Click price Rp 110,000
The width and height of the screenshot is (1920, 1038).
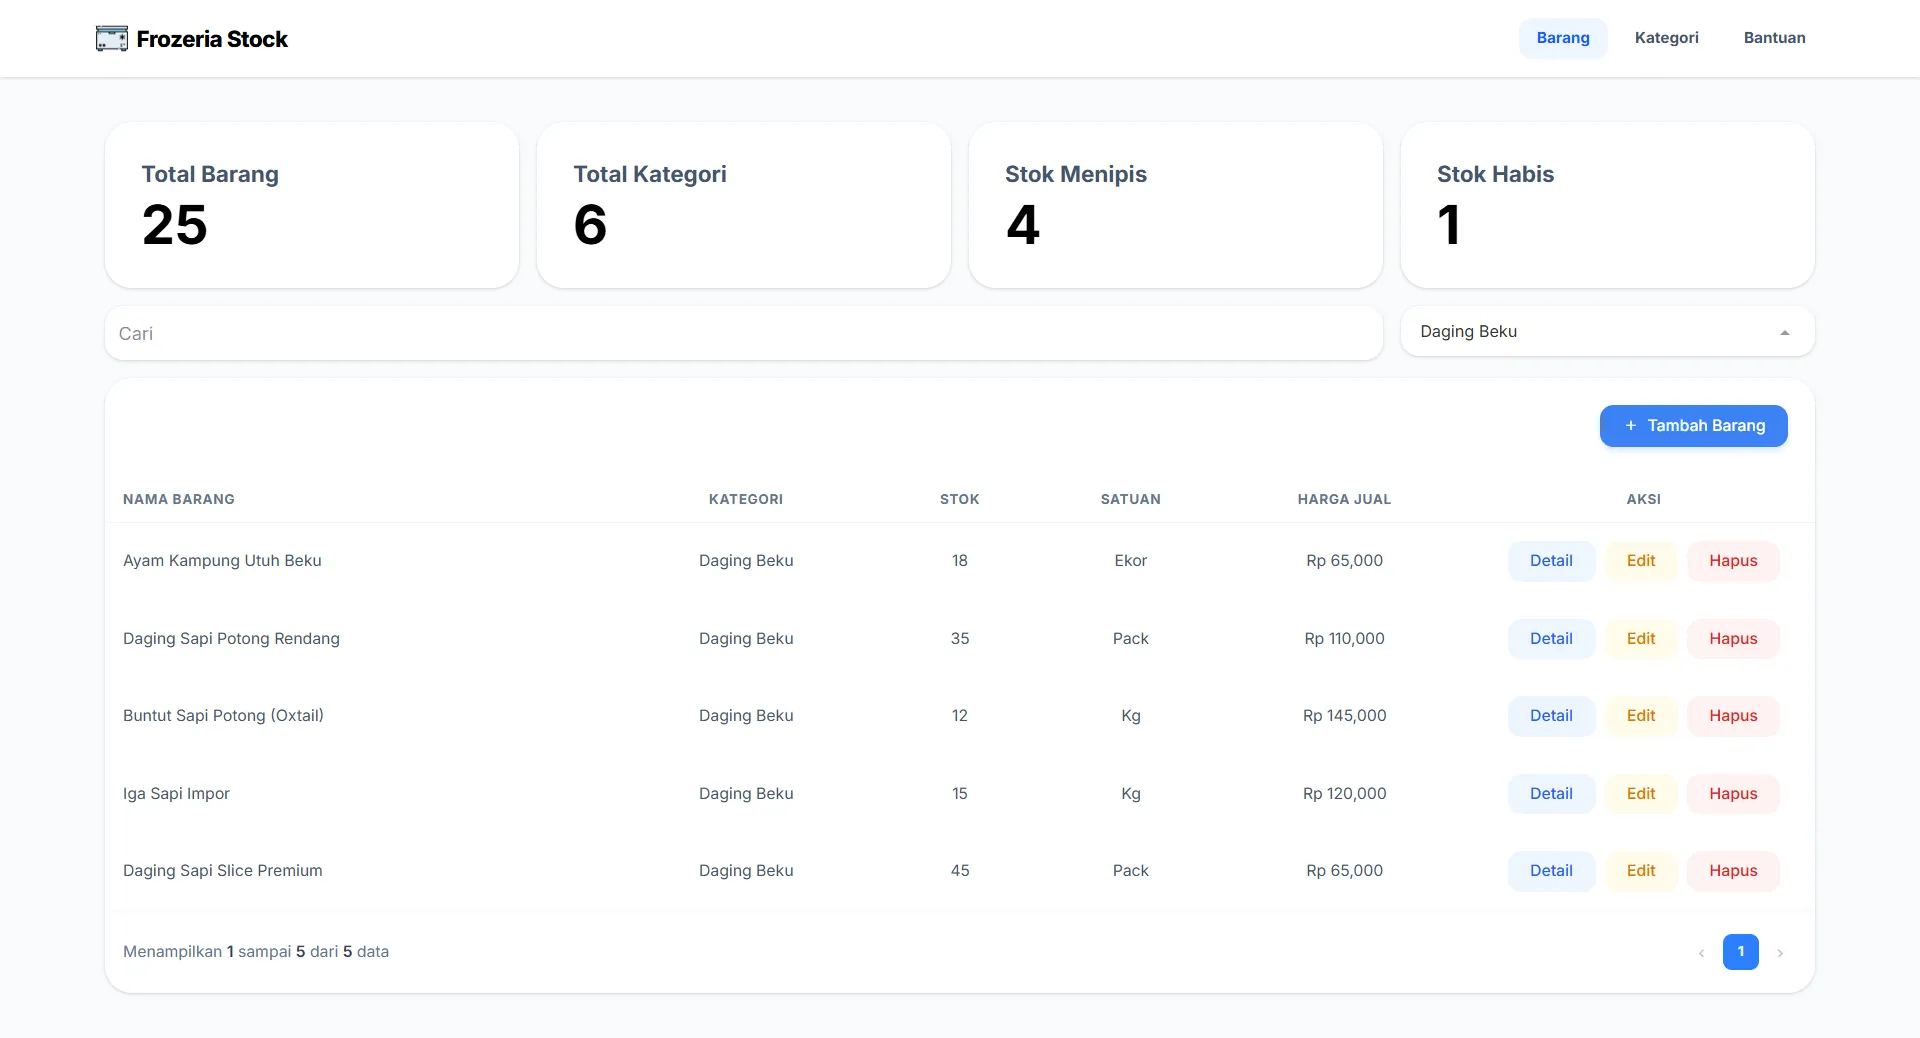[x=1344, y=639]
